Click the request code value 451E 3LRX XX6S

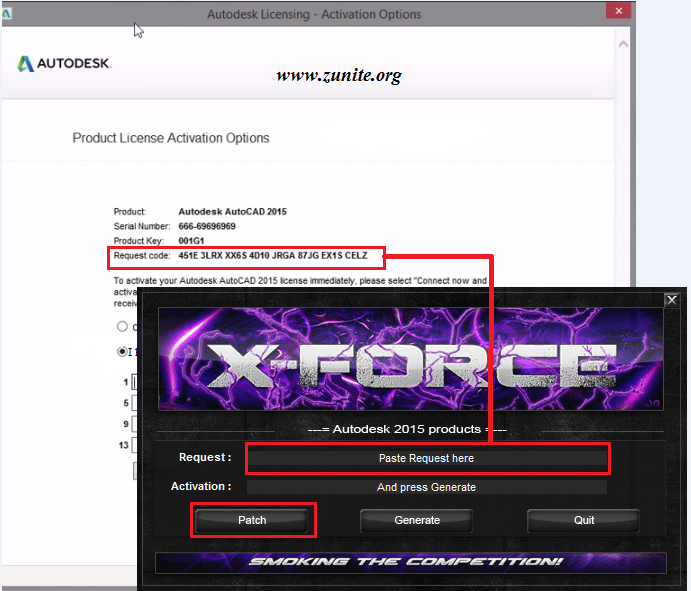click(273, 256)
